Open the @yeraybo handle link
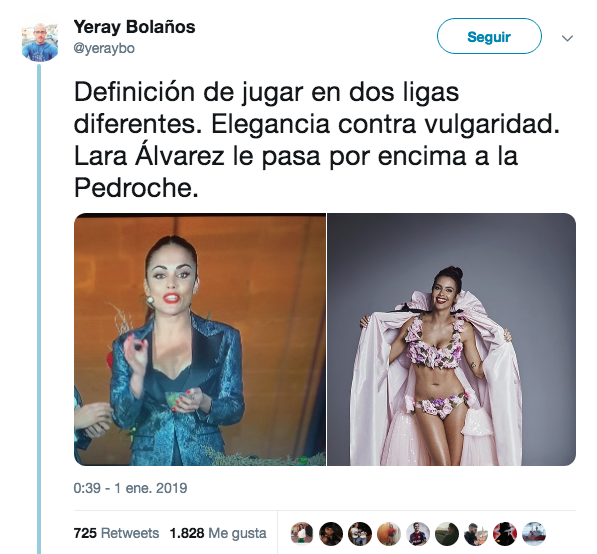The image size is (597, 554). (x=104, y=49)
